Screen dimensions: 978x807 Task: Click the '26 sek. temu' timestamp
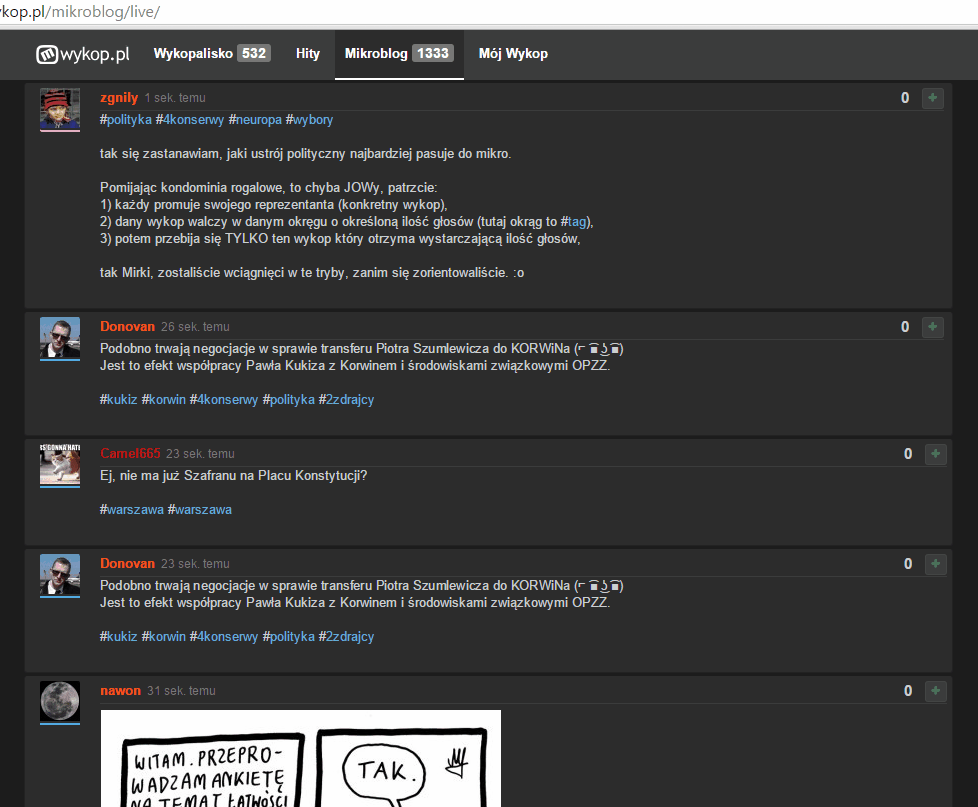click(x=195, y=327)
